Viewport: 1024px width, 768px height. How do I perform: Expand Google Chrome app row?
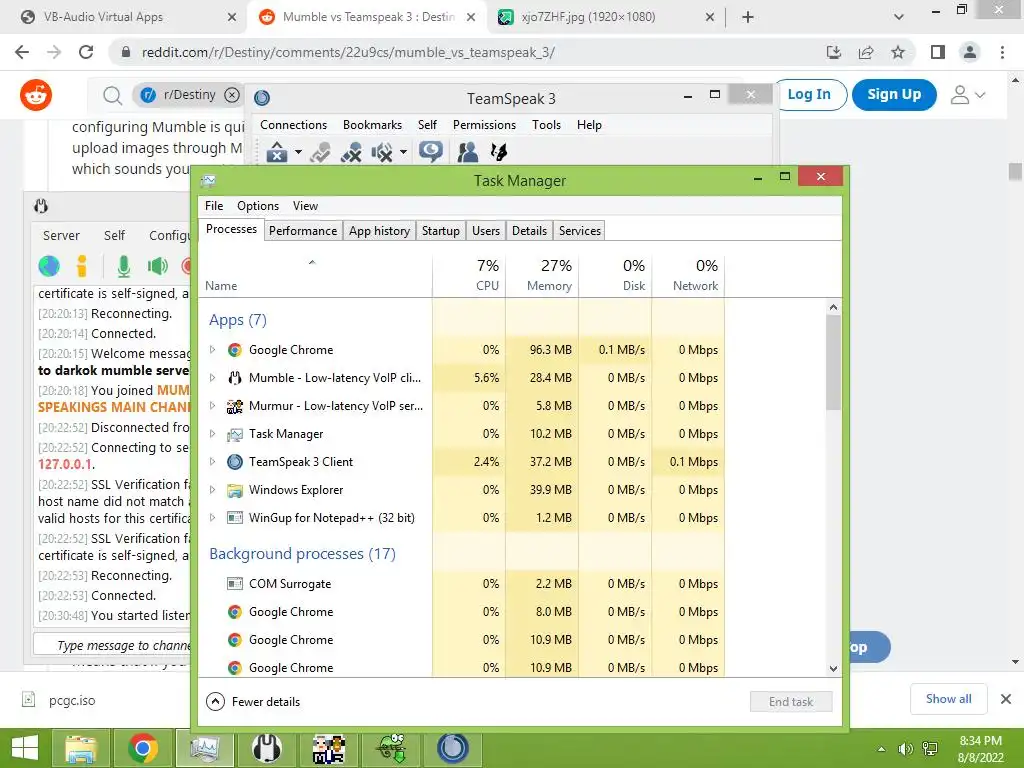[x=212, y=350]
